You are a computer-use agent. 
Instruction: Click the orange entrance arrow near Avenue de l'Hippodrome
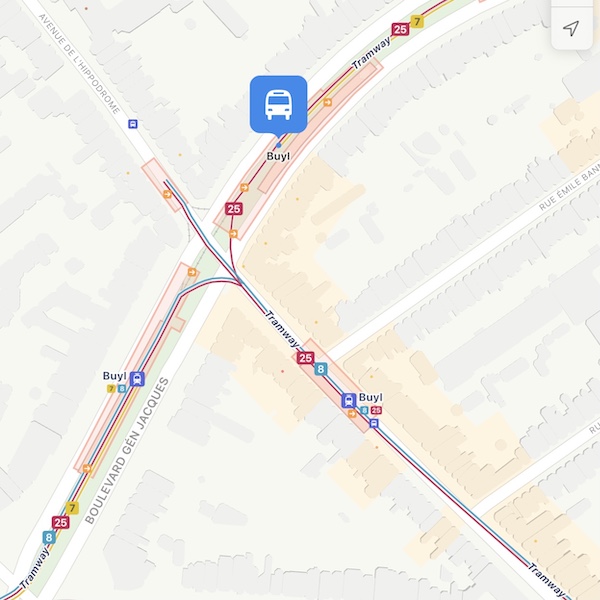point(167,194)
